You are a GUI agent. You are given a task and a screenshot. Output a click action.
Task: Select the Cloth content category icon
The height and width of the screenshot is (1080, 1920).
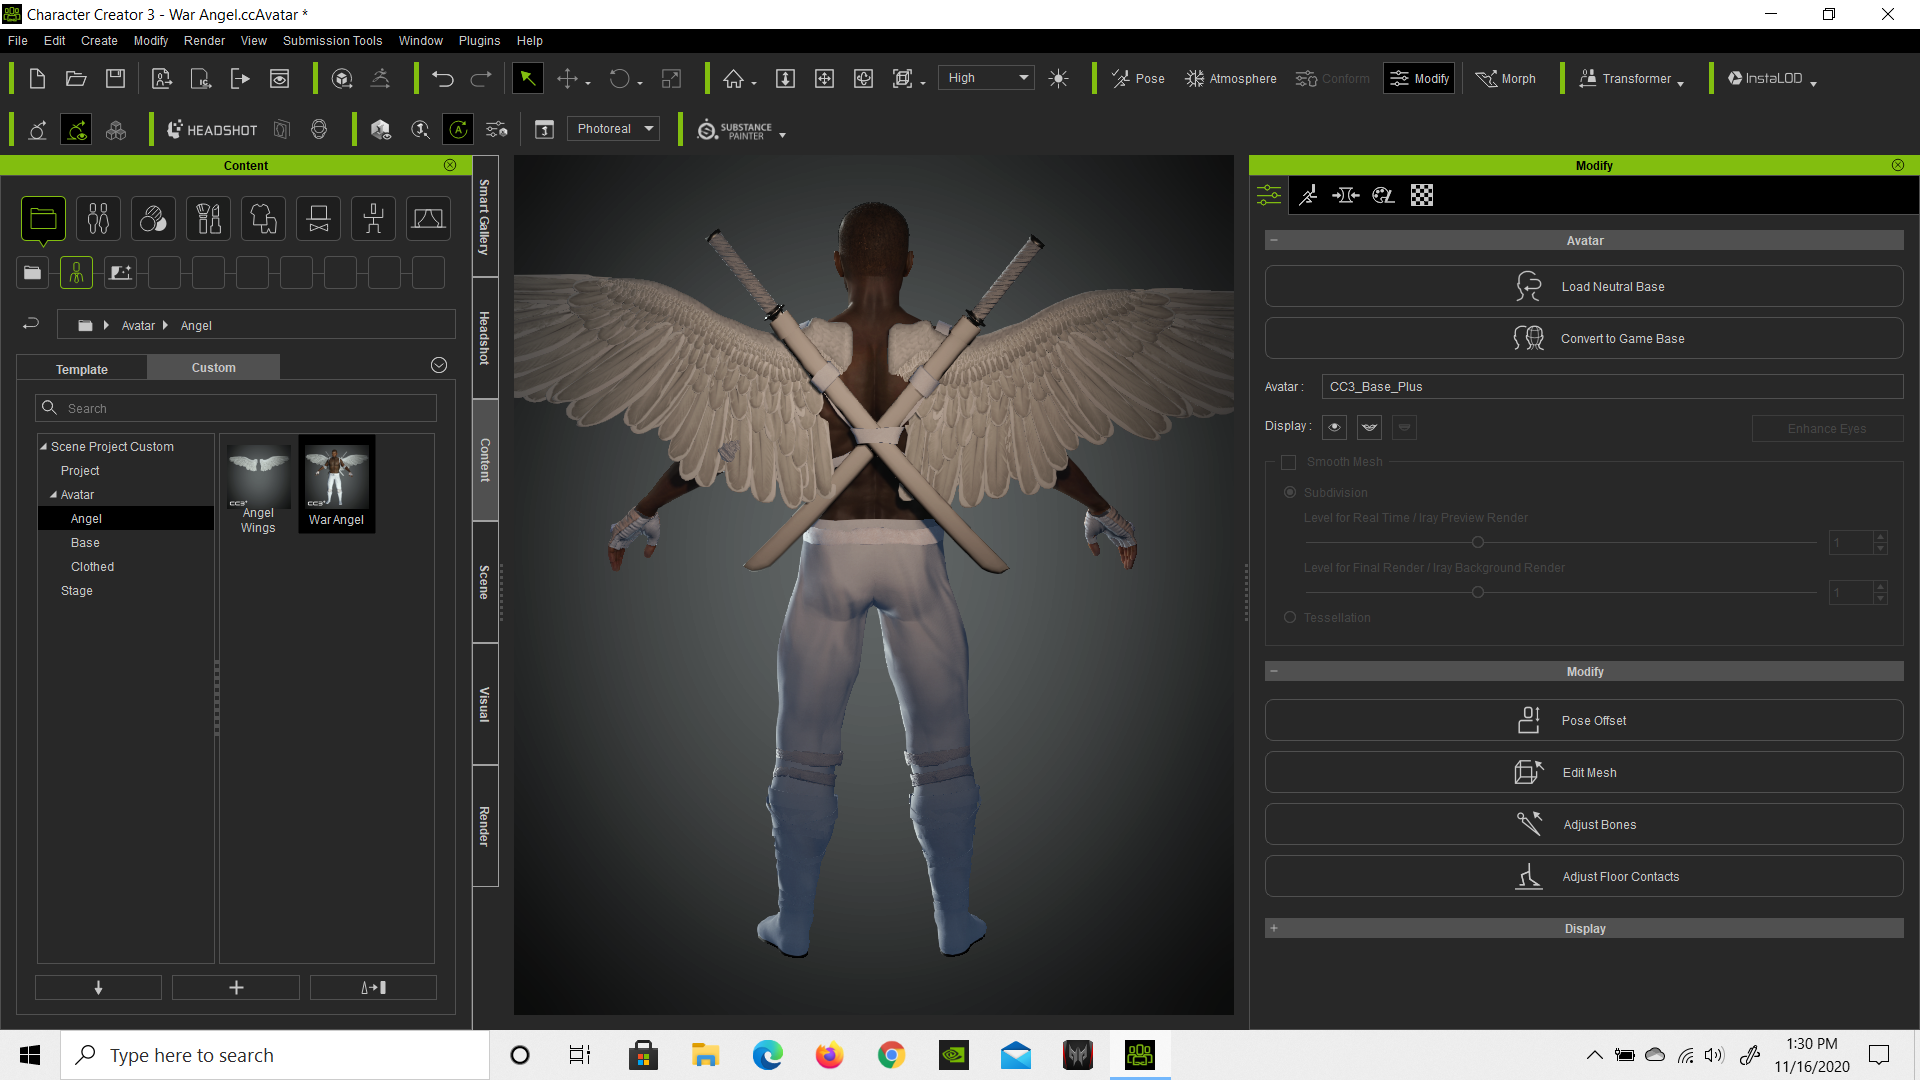(263, 219)
